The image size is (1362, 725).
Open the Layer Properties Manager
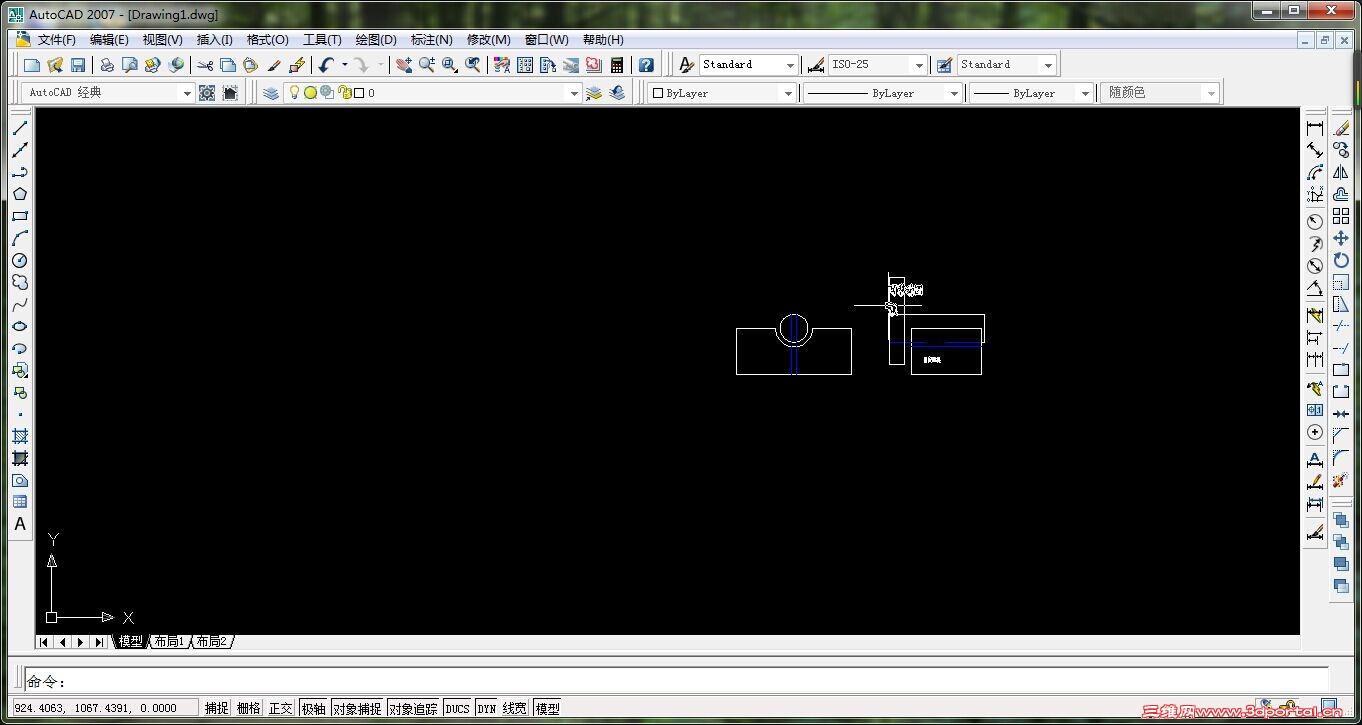pyautogui.click(x=271, y=93)
